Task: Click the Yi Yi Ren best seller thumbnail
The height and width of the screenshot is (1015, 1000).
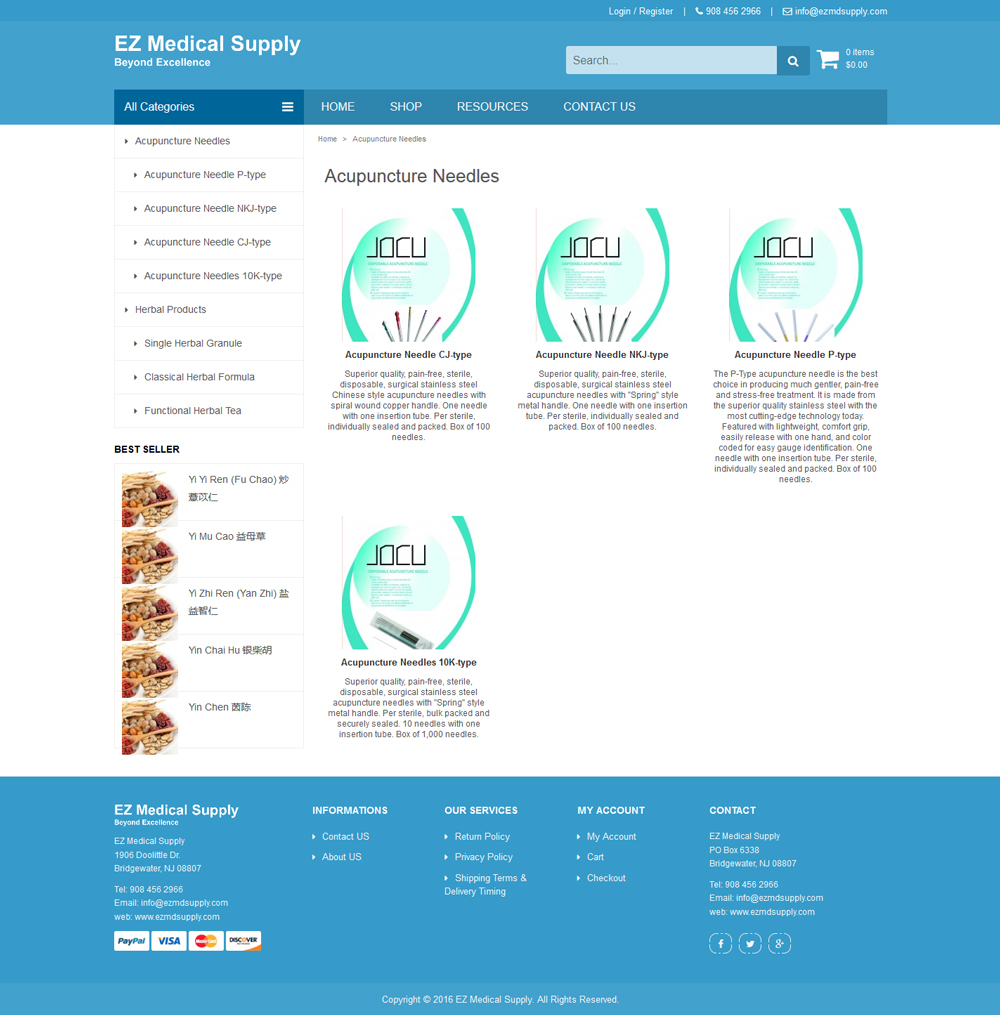Action: pyautogui.click(x=150, y=498)
